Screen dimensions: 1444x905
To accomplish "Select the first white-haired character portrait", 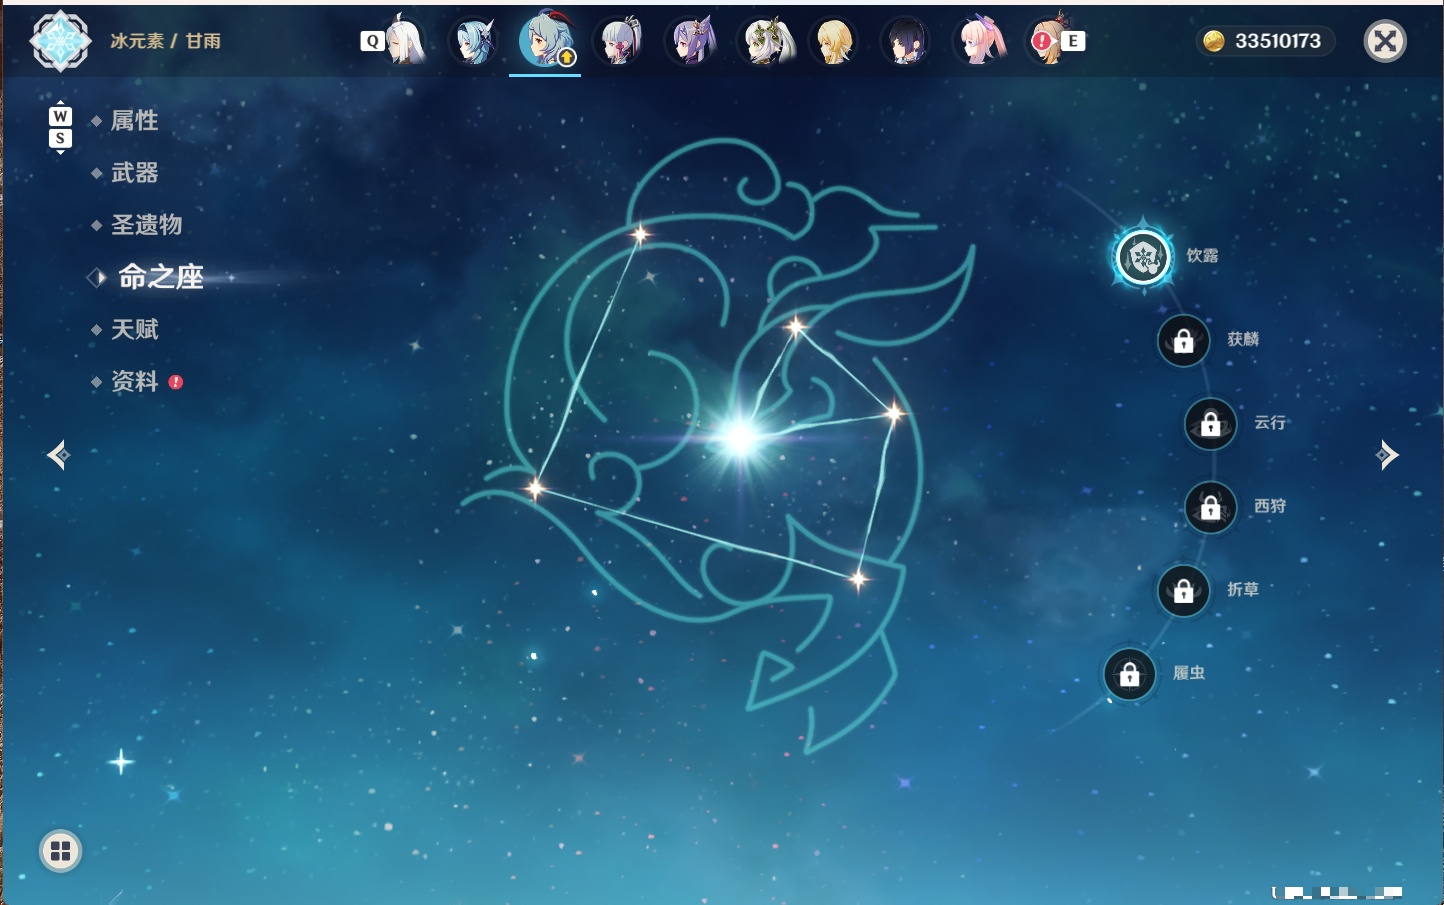I will [405, 41].
